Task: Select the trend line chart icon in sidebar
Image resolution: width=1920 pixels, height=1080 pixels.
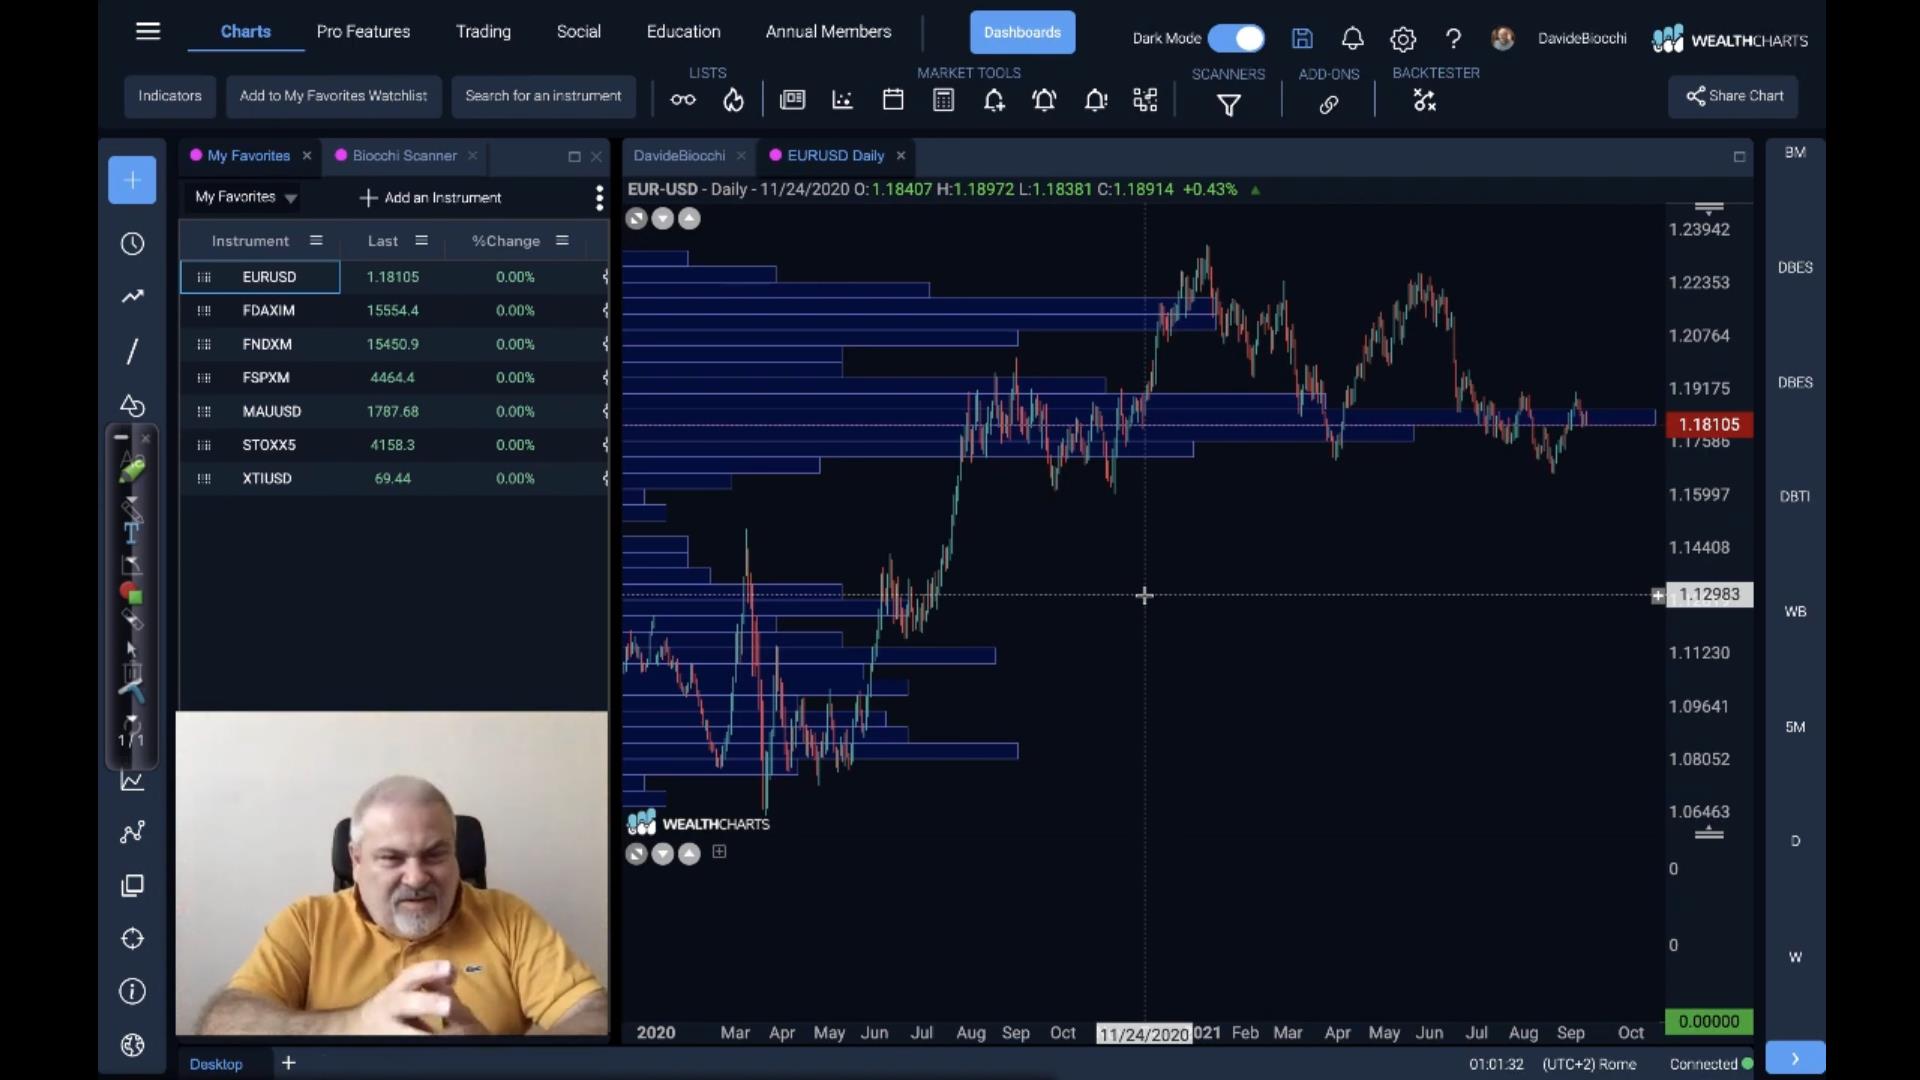Action: tap(132, 296)
